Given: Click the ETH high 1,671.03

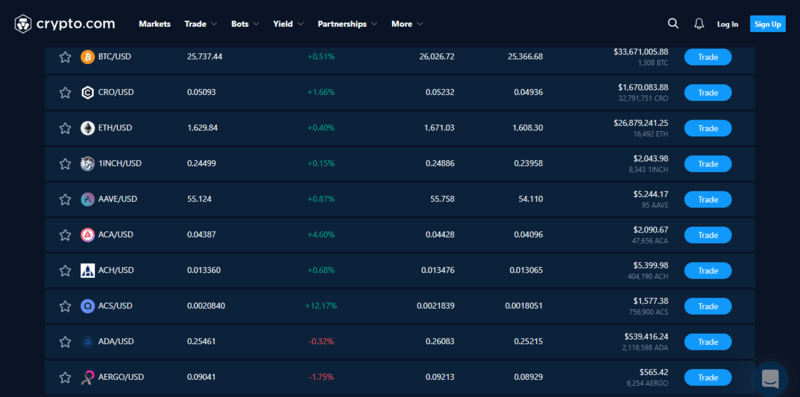Looking at the screenshot, I should (x=439, y=128).
